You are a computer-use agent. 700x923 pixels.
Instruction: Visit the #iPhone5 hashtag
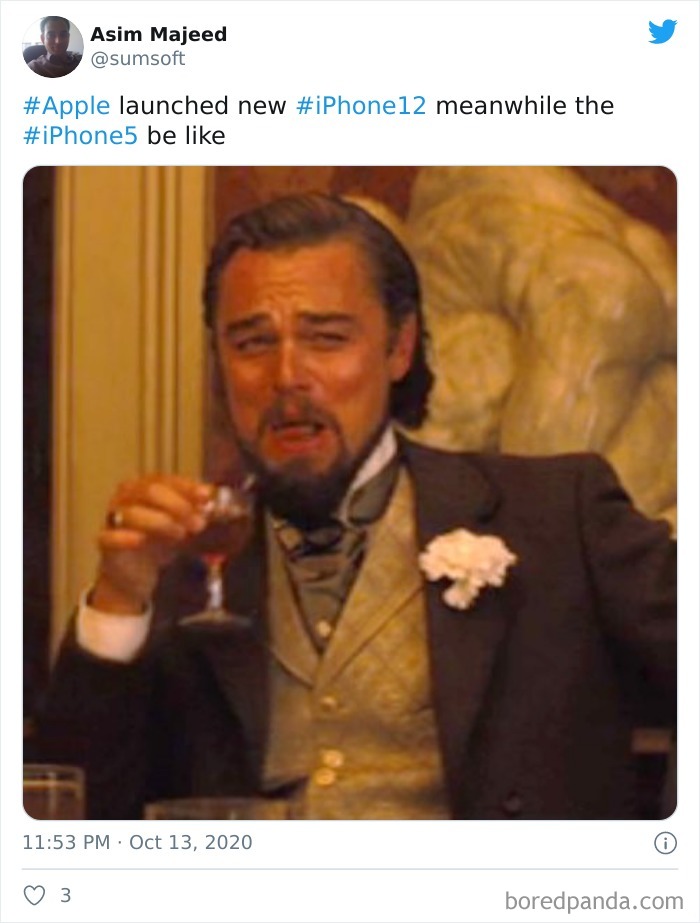point(80,136)
